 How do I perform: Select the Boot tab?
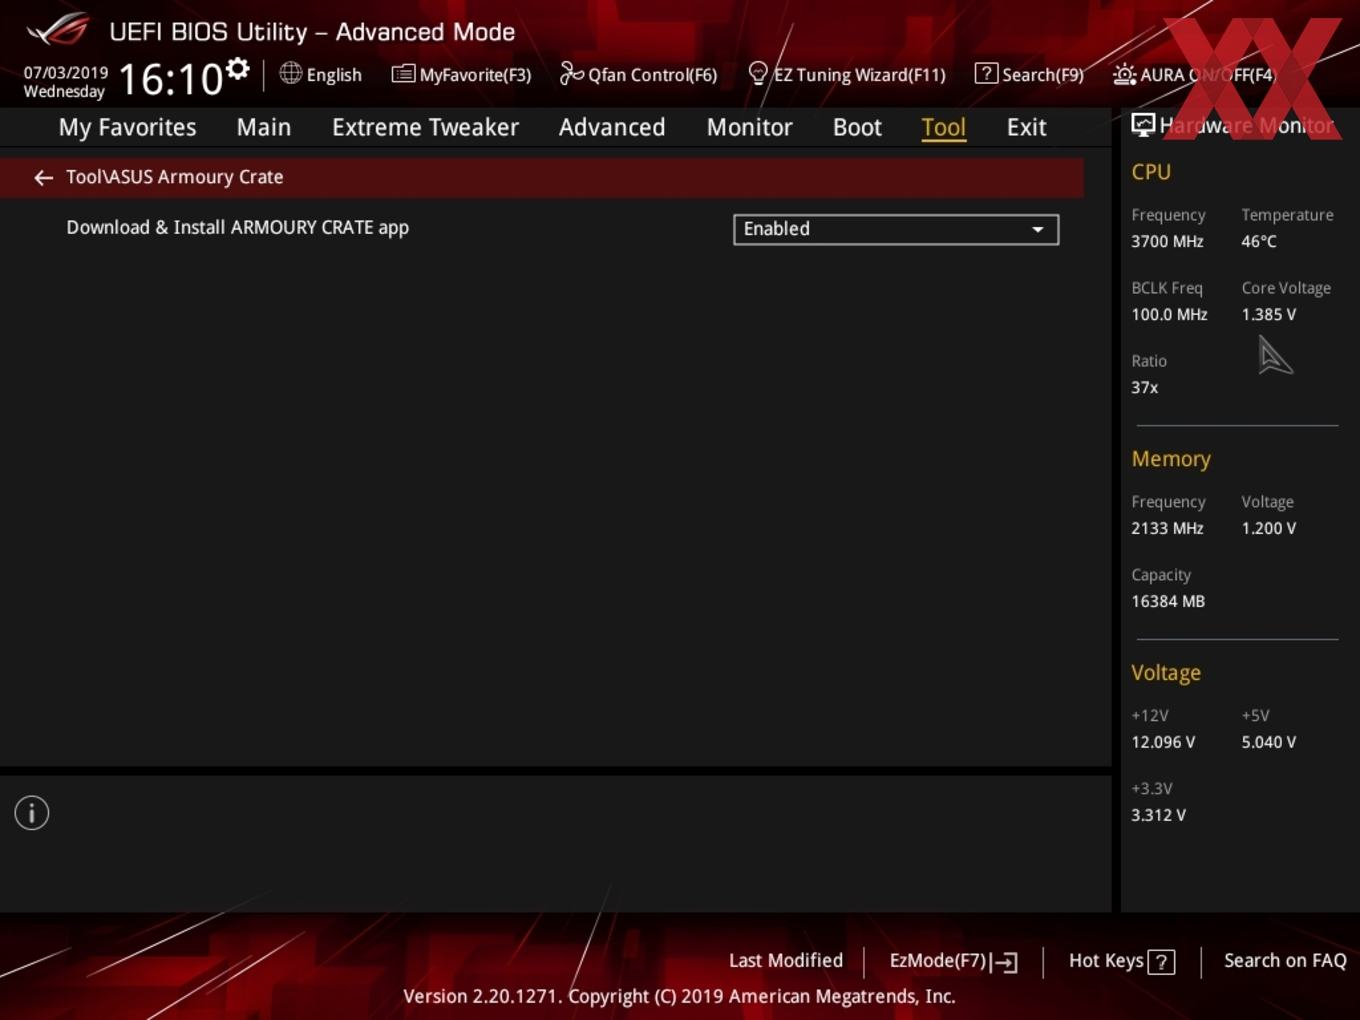tap(857, 128)
